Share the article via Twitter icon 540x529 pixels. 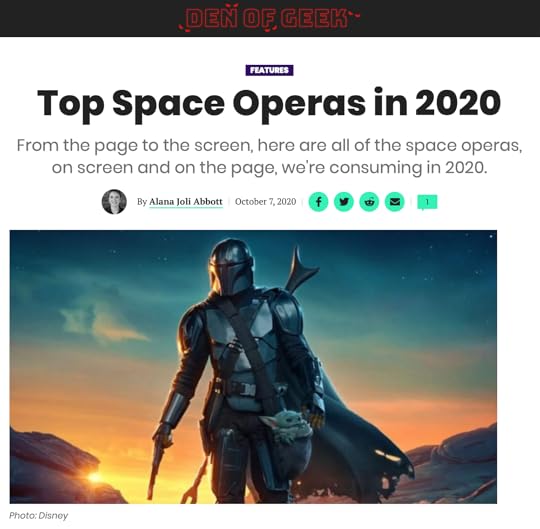click(344, 202)
